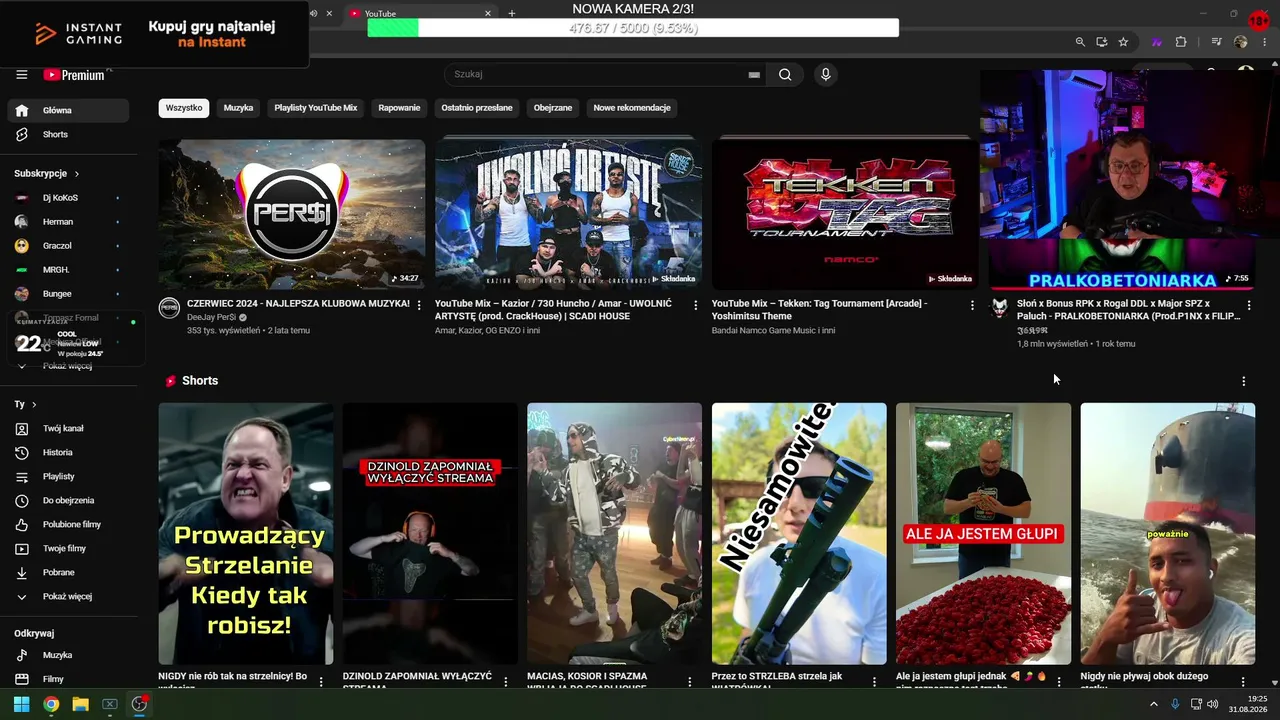Select the Ostatnio przesłane chip

tap(477, 108)
